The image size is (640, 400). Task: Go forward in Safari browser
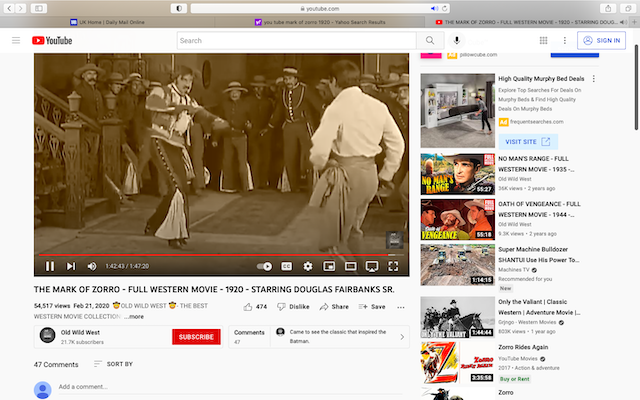(x=20, y=8)
